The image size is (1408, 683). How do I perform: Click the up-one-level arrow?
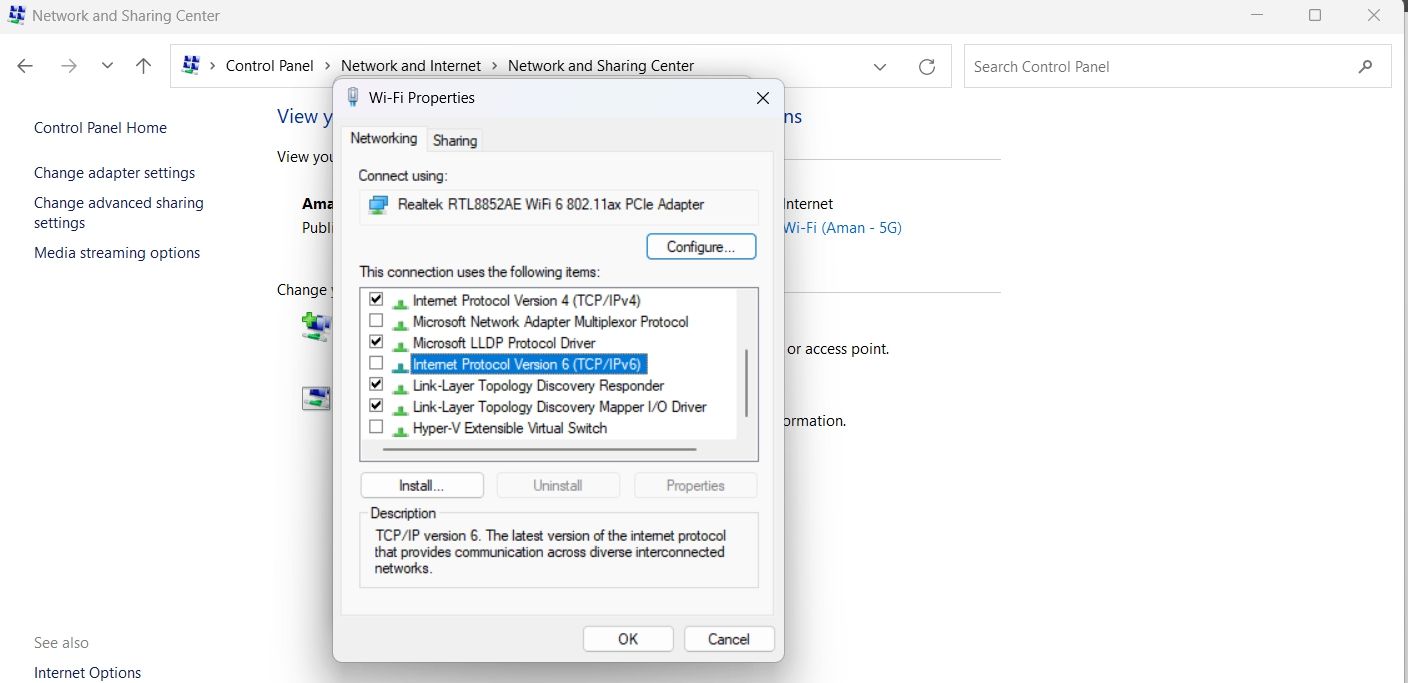(143, 67)
